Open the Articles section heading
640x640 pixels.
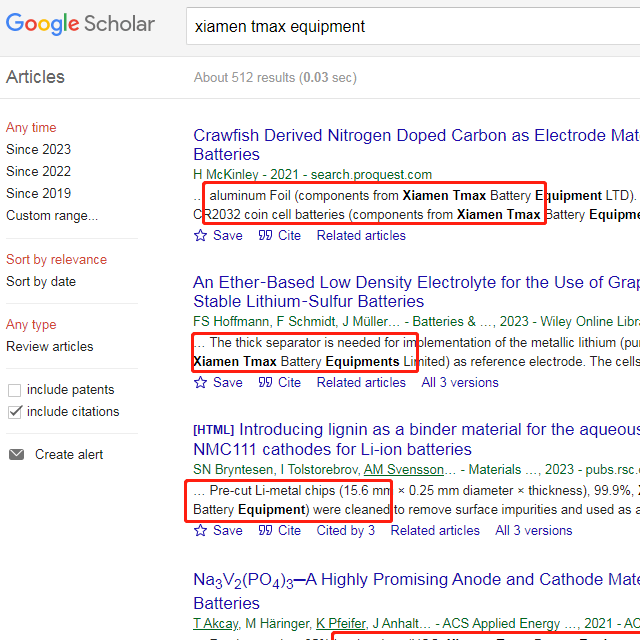click(x=35, y=77)
